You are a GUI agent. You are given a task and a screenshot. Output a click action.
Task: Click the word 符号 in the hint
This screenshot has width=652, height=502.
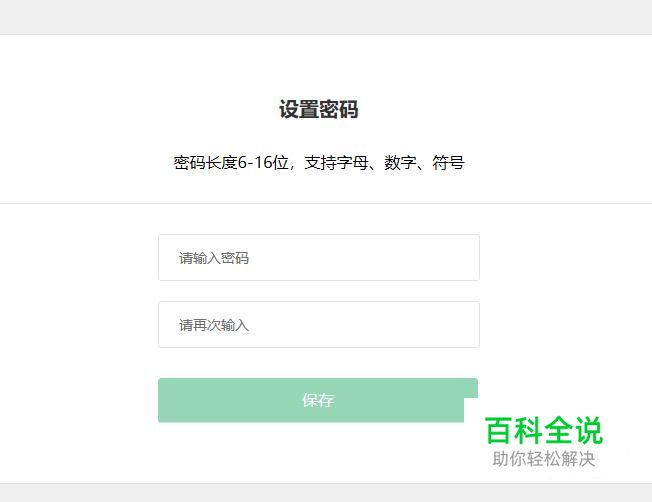click(448, 163)
